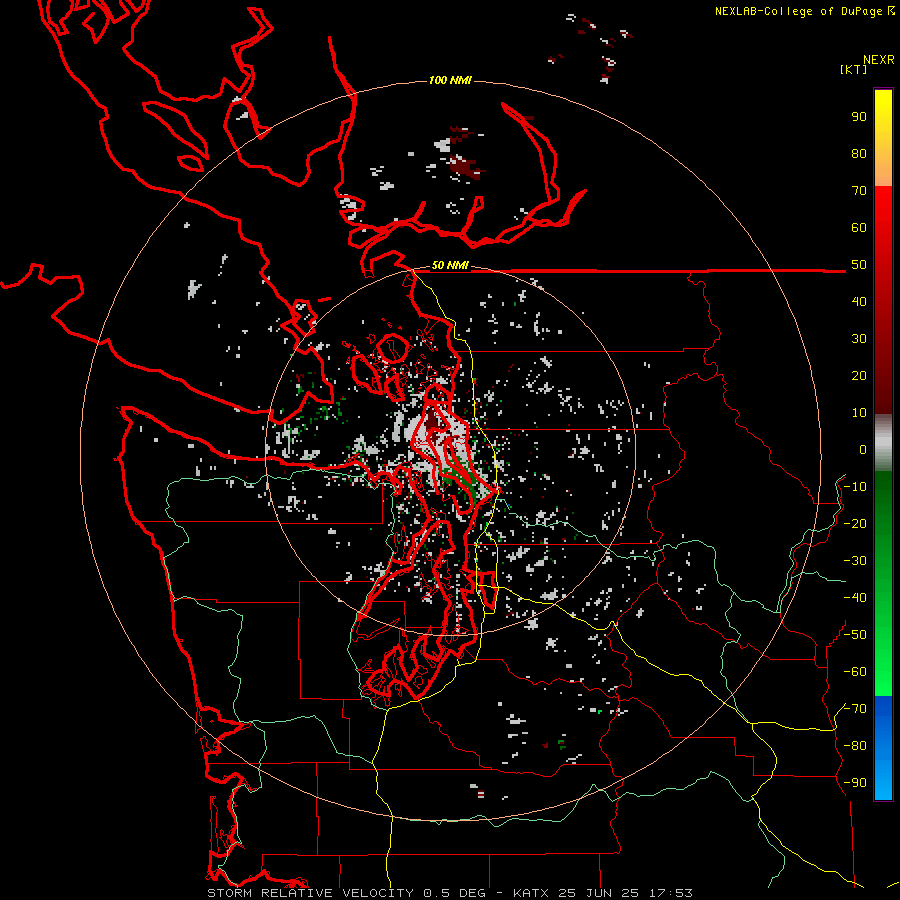Image resolution: width=900 pixels, height=900 pixels.
Task: Click the -10 scale value
Action: (855, 487)
